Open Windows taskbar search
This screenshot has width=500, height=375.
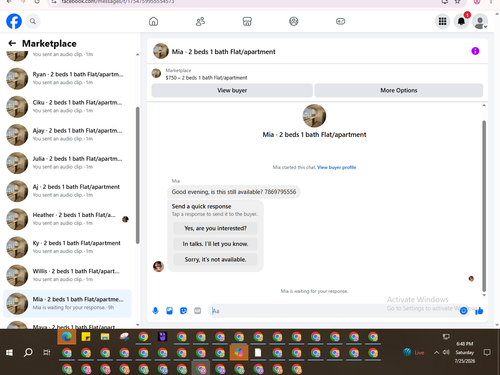pyautogui.click(x=28, y=352)
